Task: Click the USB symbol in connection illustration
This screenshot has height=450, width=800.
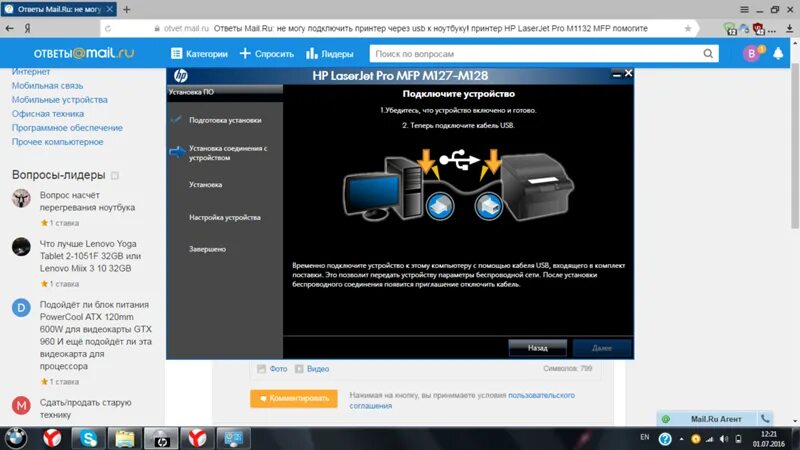Action: (x=459, y=160)
